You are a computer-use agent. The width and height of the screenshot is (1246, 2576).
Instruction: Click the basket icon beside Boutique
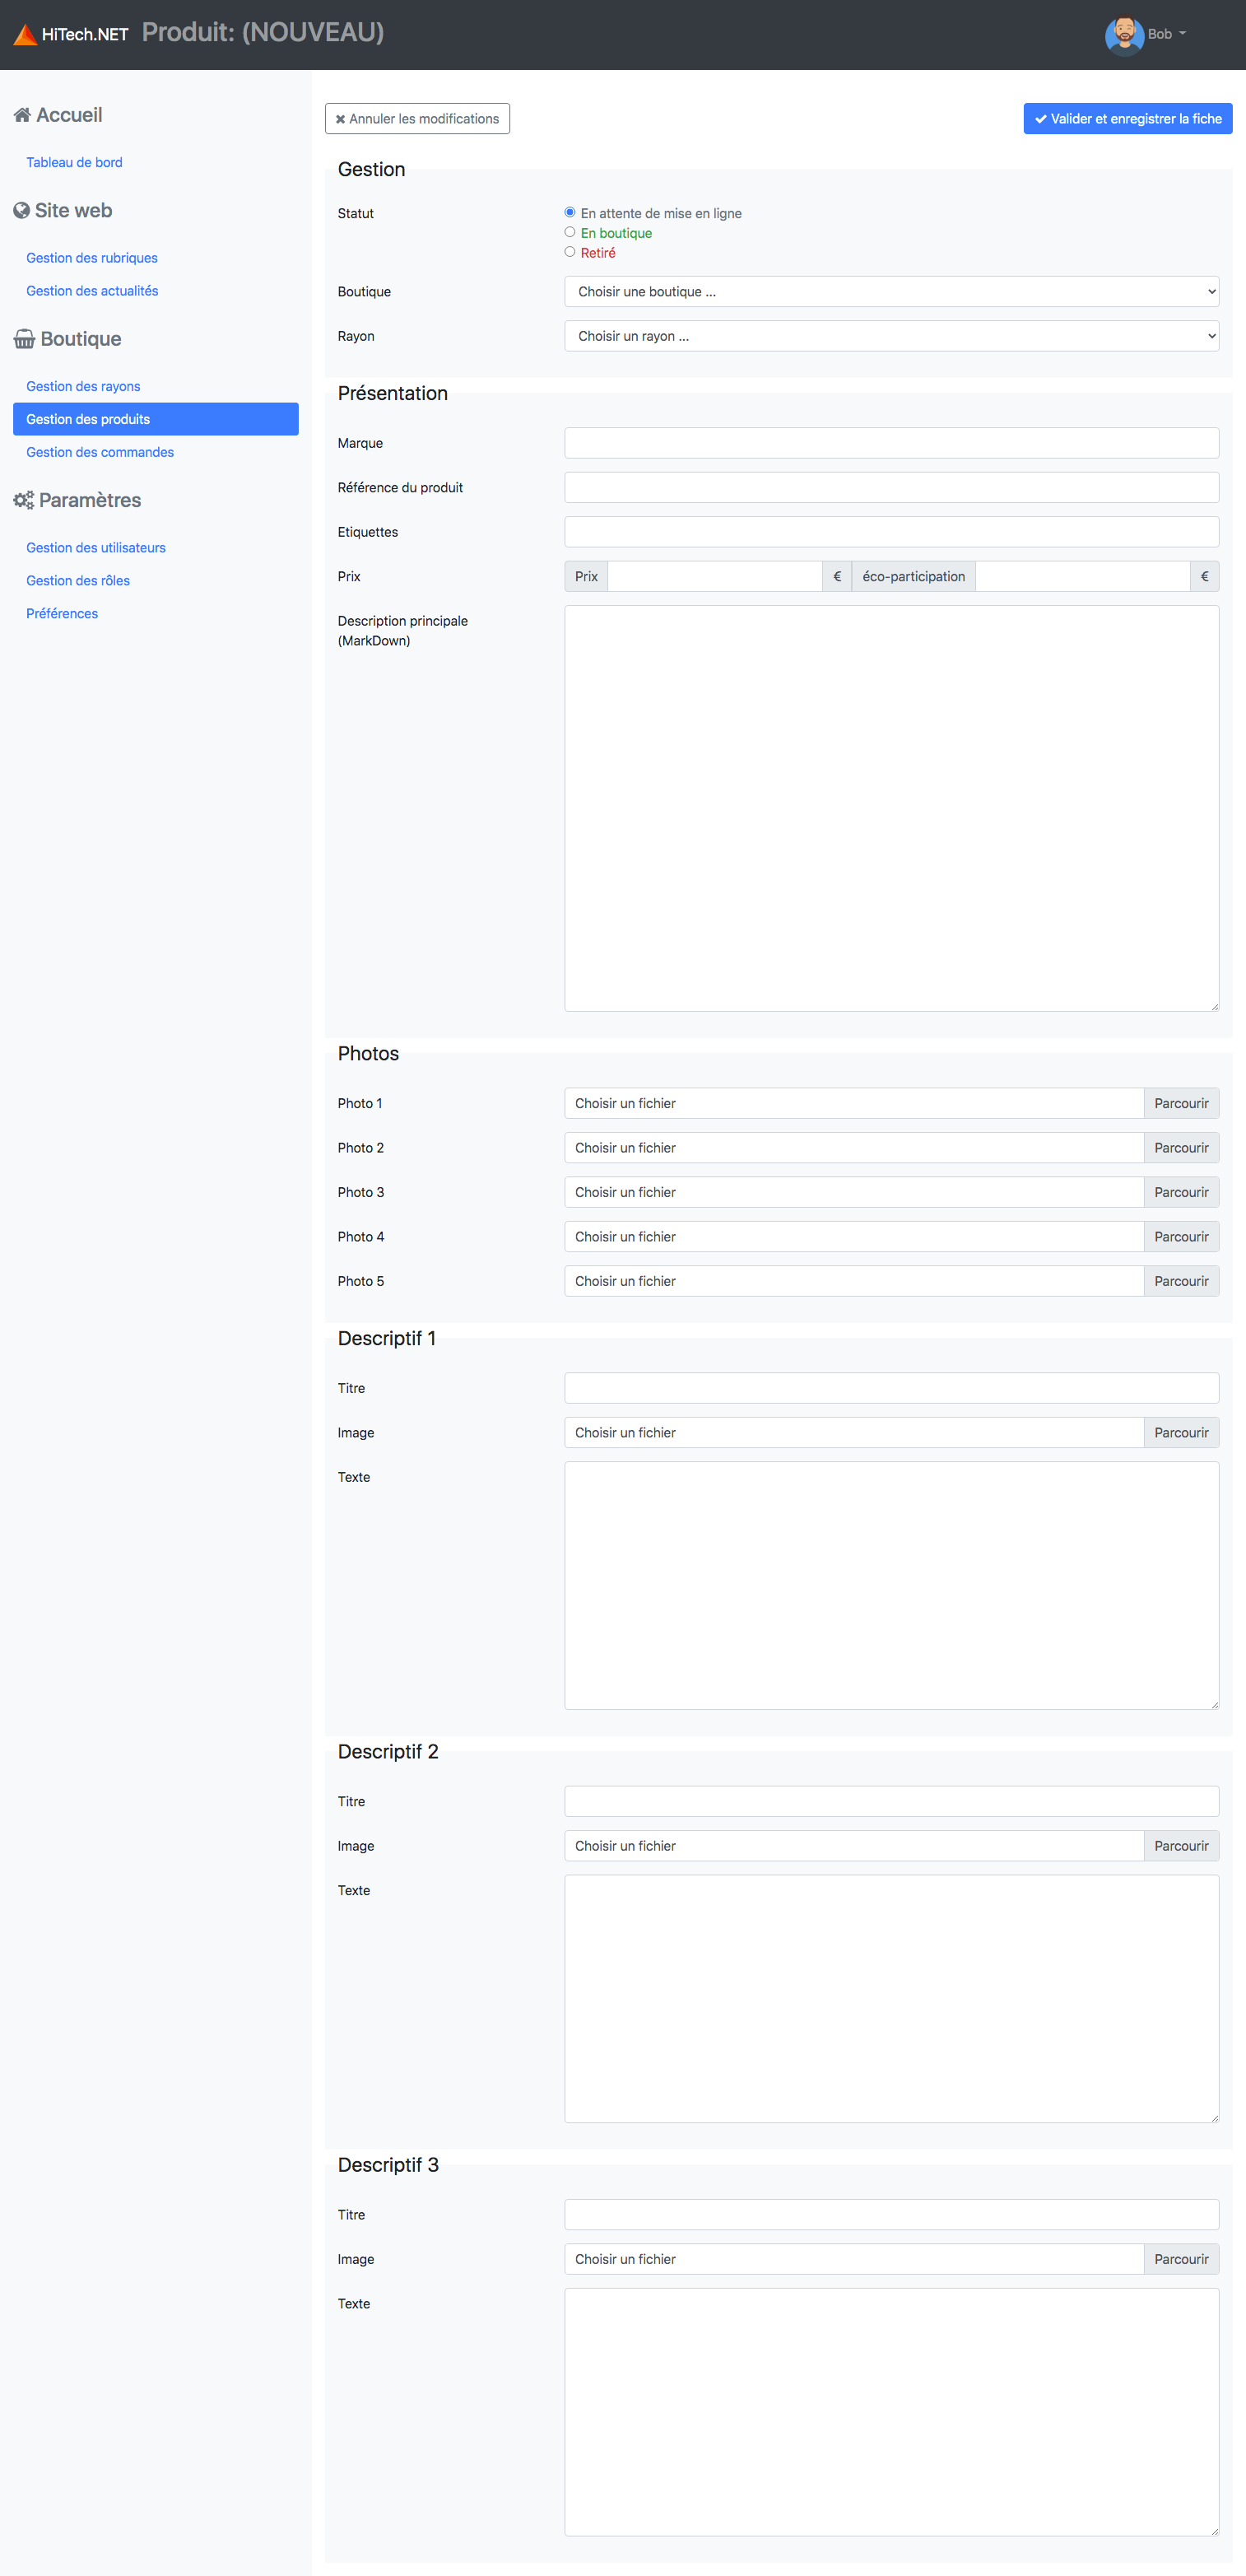pos(24,339)
